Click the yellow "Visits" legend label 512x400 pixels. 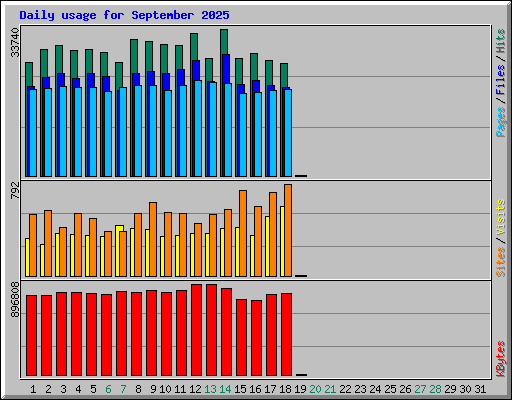click(x=500, y=217)
